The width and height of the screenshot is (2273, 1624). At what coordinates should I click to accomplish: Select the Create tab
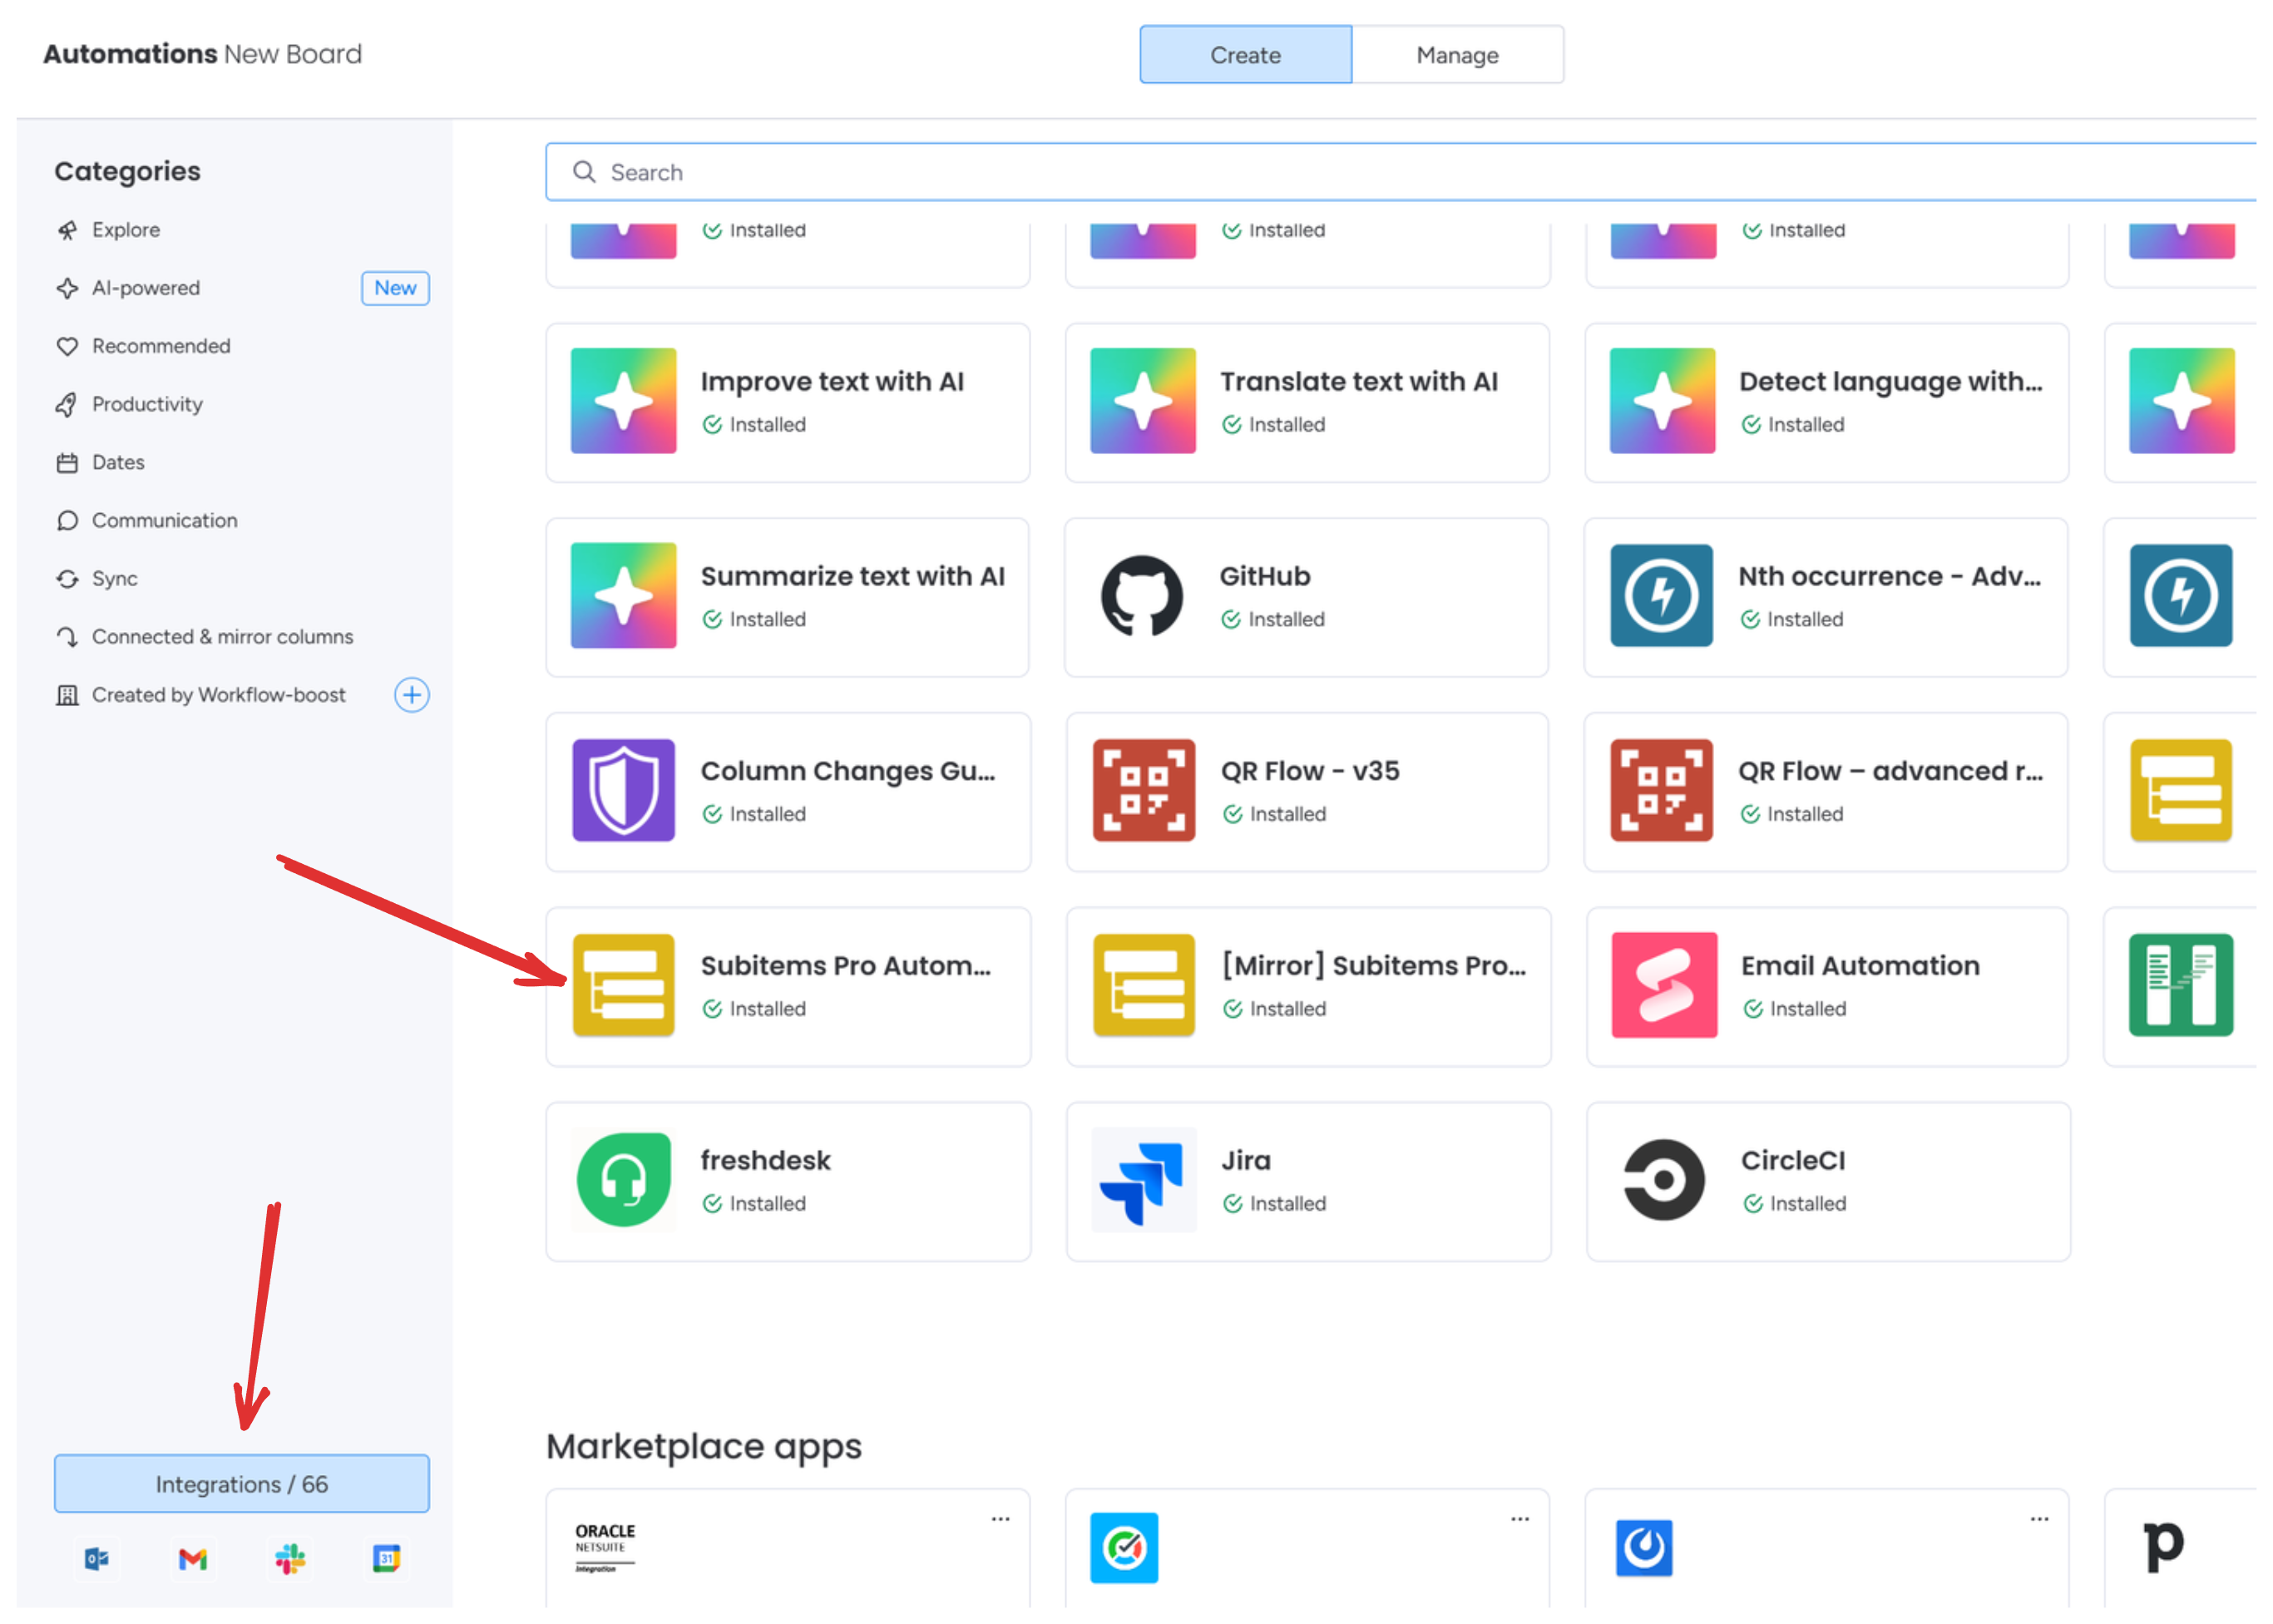pos(1245,55)
